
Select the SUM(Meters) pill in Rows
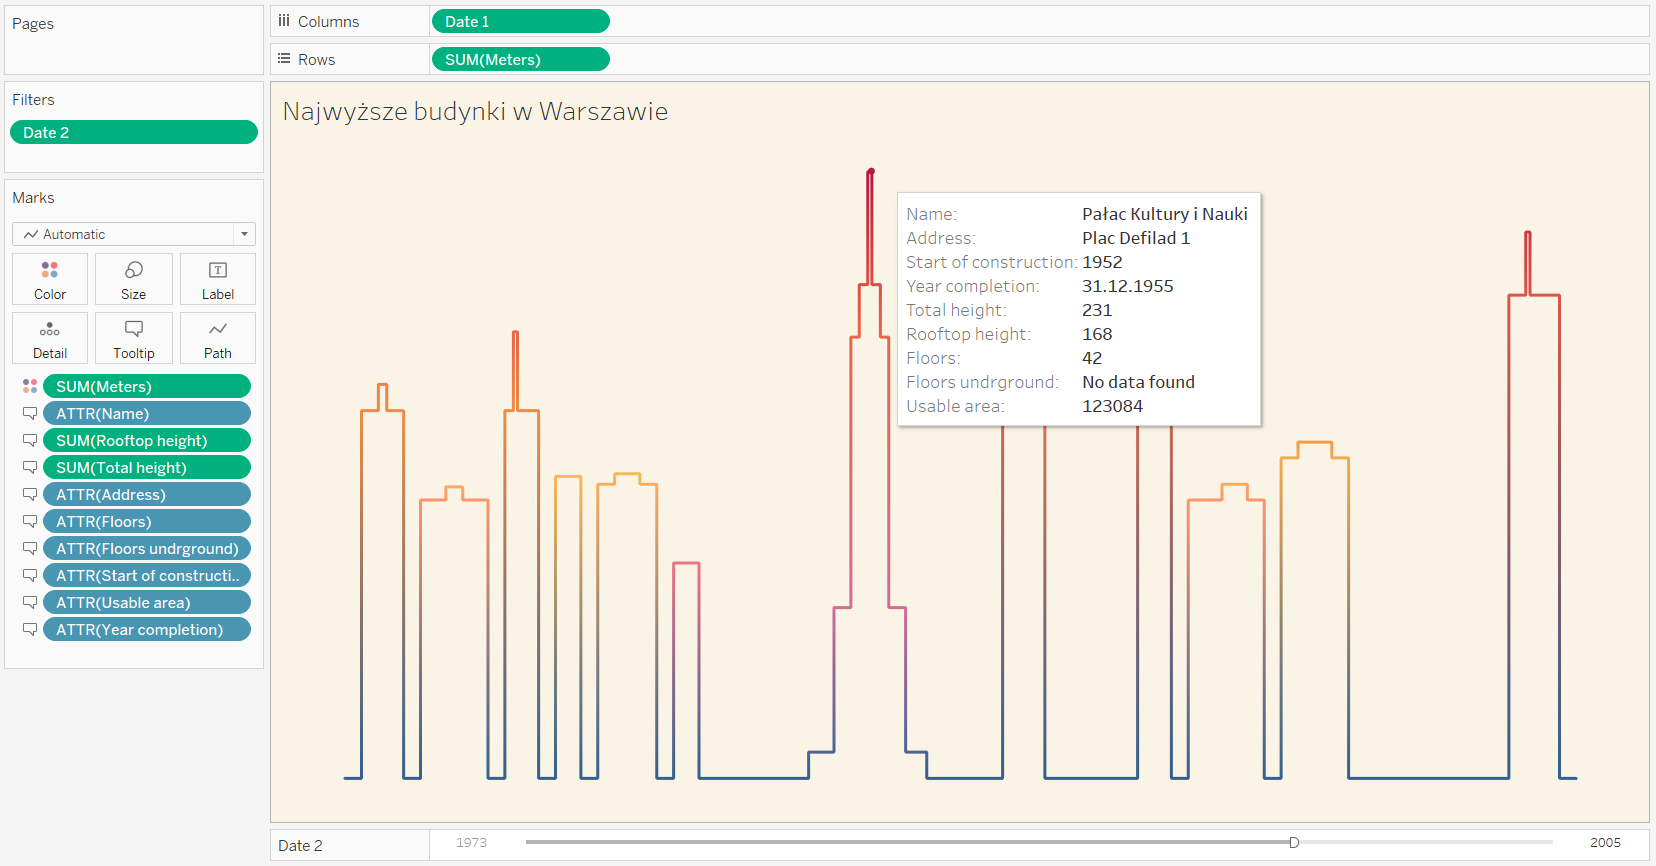coord(520,59)
